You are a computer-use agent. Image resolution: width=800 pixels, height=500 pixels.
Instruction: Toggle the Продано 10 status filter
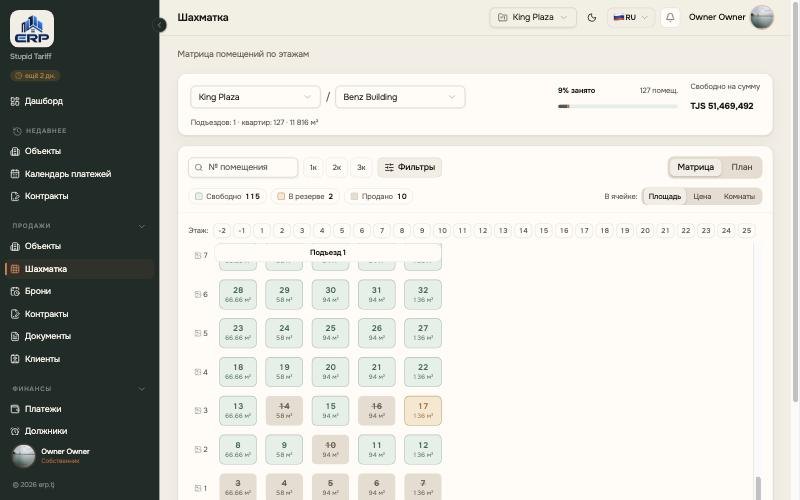tap(379, 196)
